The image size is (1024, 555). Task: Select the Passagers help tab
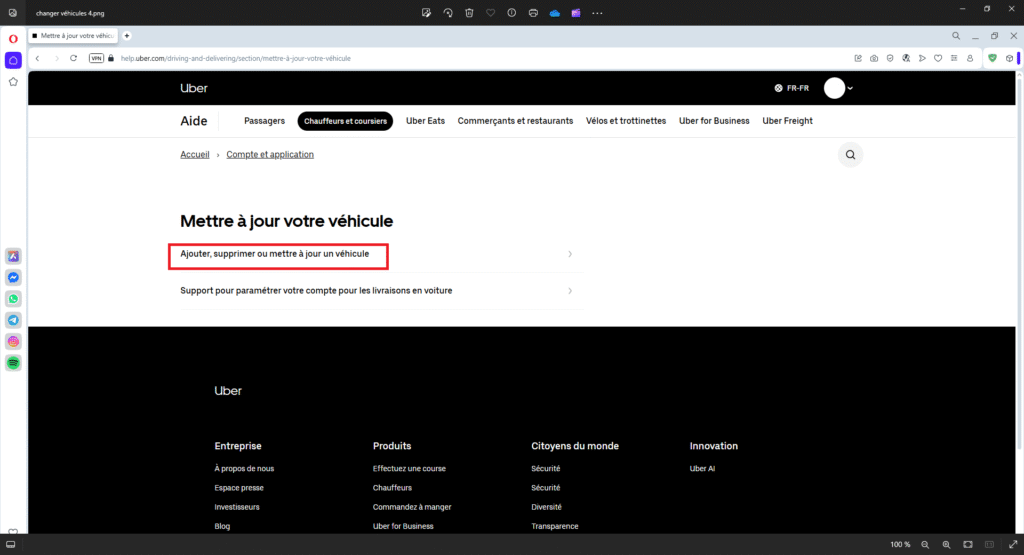coord(264,121)
